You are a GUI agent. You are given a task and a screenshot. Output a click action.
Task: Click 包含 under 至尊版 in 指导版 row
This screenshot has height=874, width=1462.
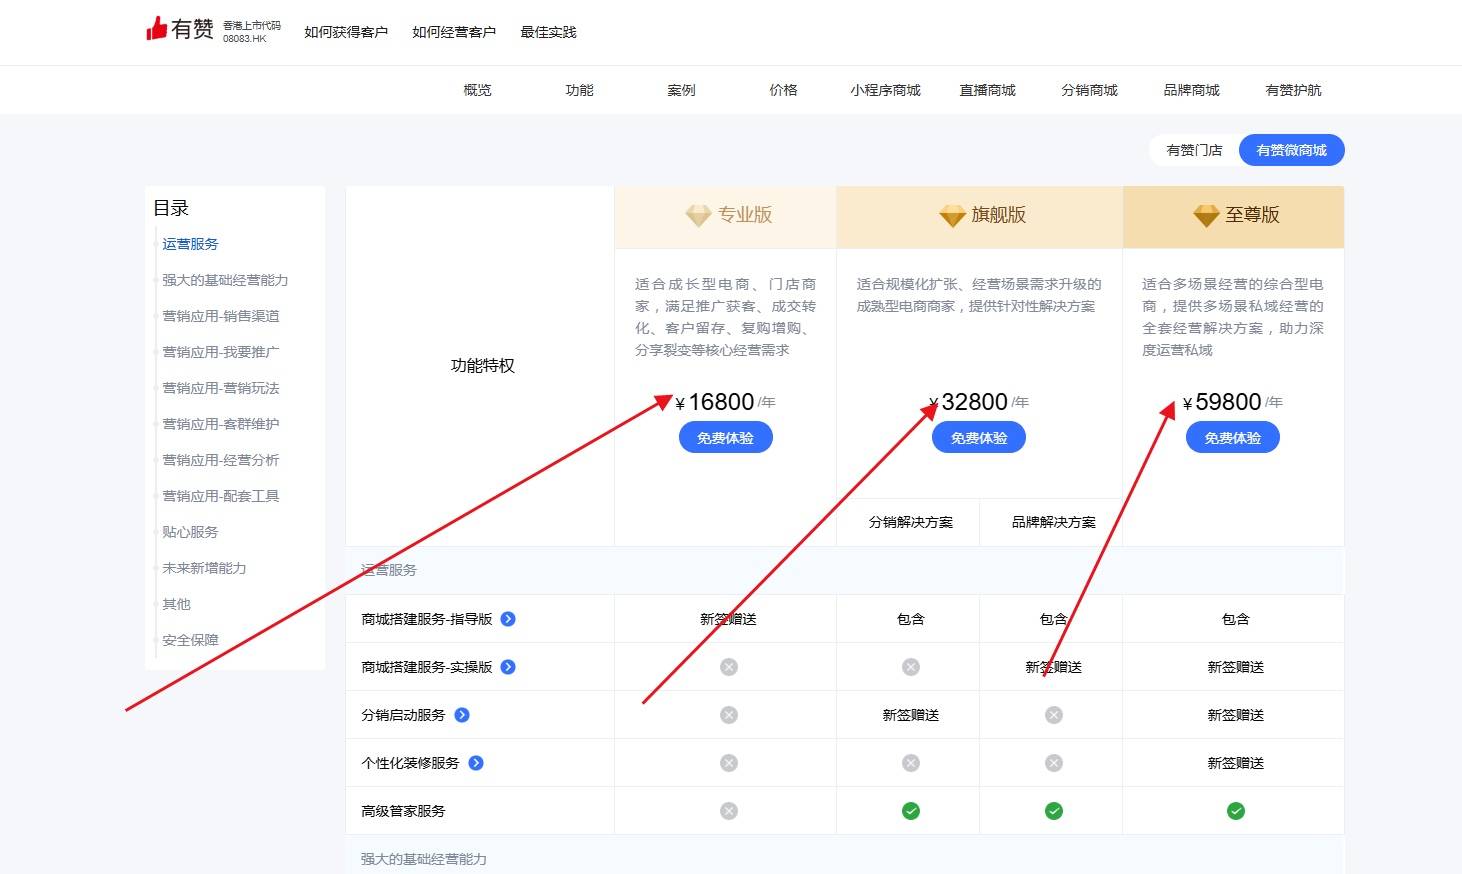pos(1236,619)
